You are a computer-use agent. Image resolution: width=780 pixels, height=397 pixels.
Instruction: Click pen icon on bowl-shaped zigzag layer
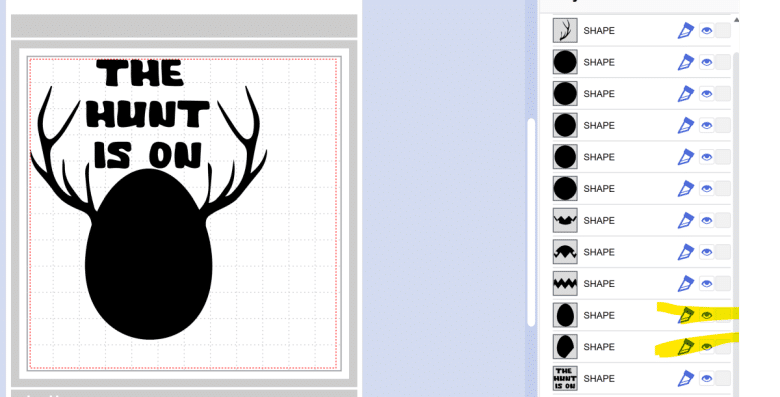(685, 220)
